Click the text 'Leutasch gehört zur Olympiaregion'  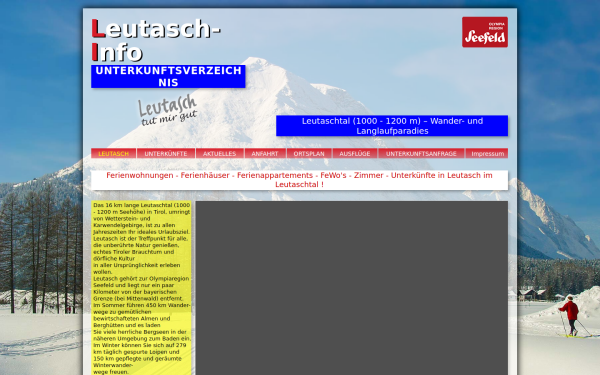coord(141,279)
